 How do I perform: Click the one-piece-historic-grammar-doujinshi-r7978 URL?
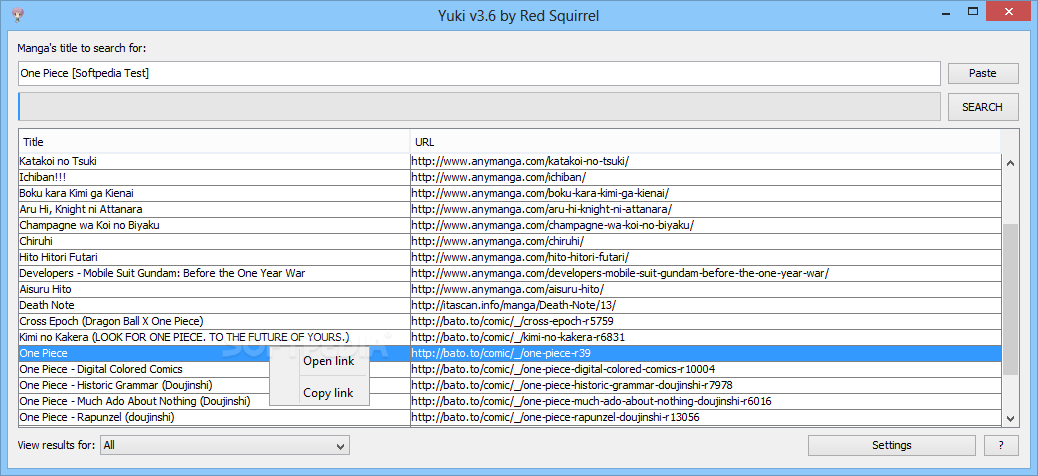click(571, 385)
